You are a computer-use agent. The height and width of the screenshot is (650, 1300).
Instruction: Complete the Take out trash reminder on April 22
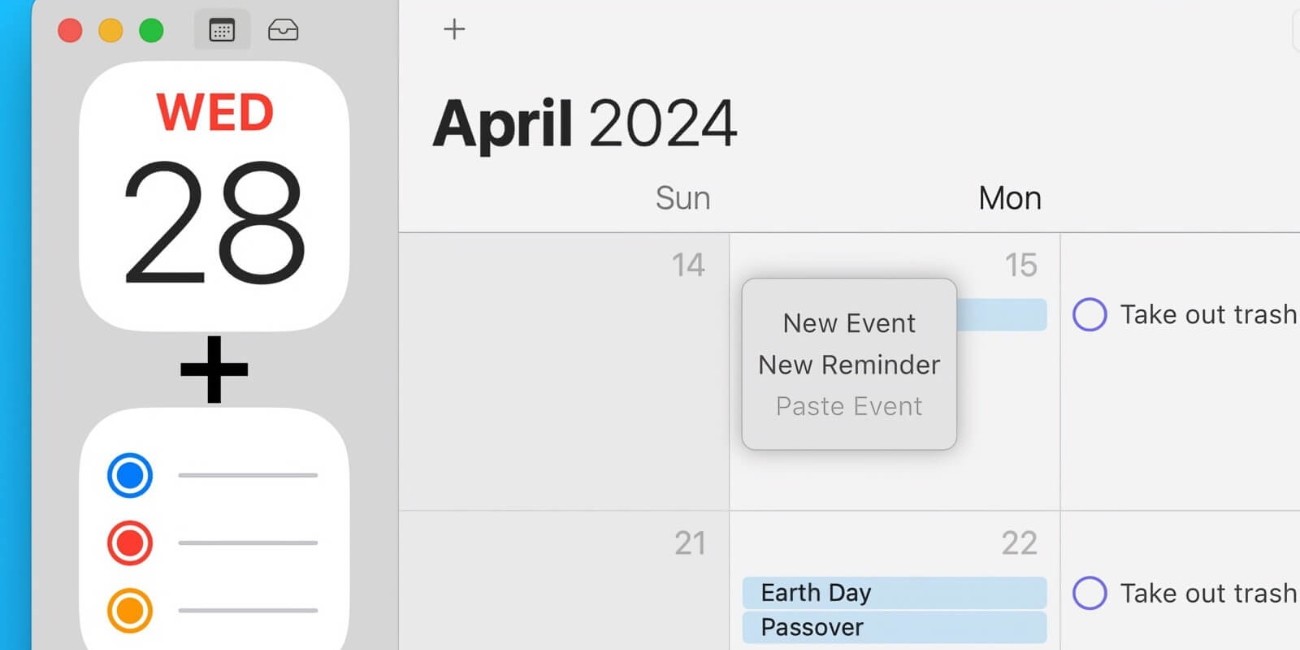[x=1089, y=592]
